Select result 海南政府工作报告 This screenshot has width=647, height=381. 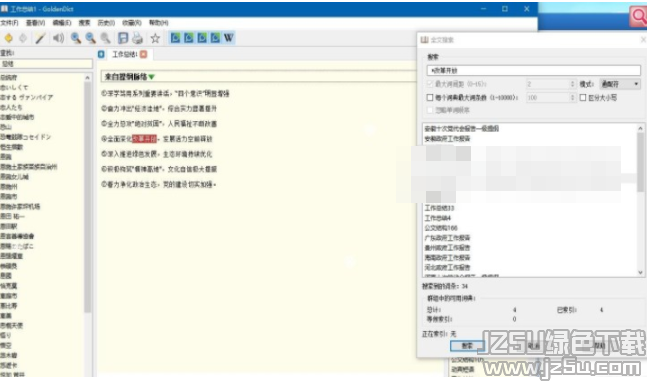[x=447, y=258]
